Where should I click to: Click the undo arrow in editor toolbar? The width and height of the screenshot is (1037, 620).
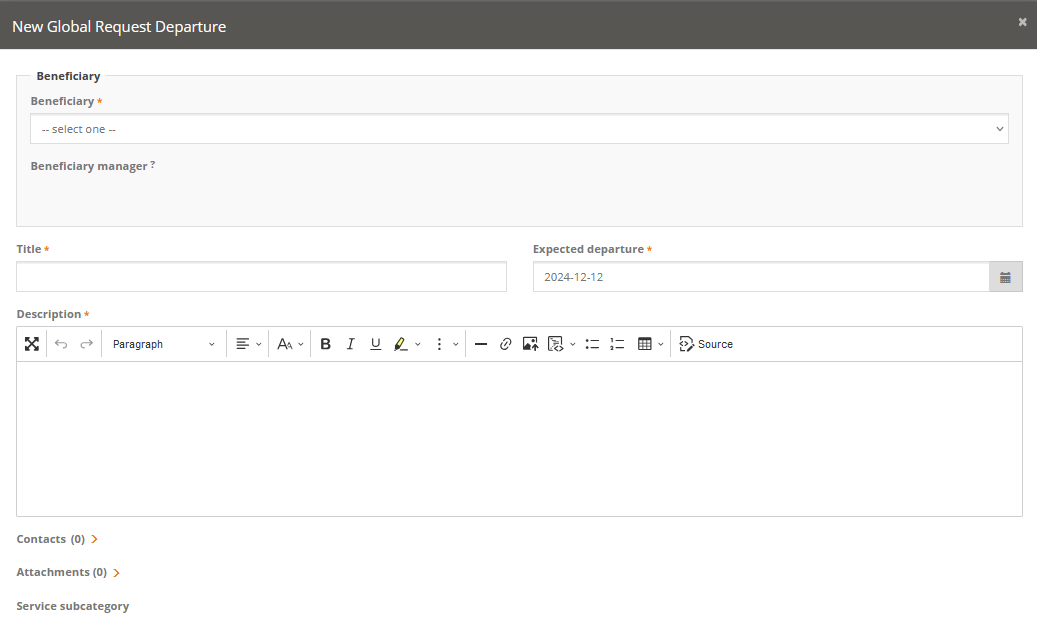point(61,344)
